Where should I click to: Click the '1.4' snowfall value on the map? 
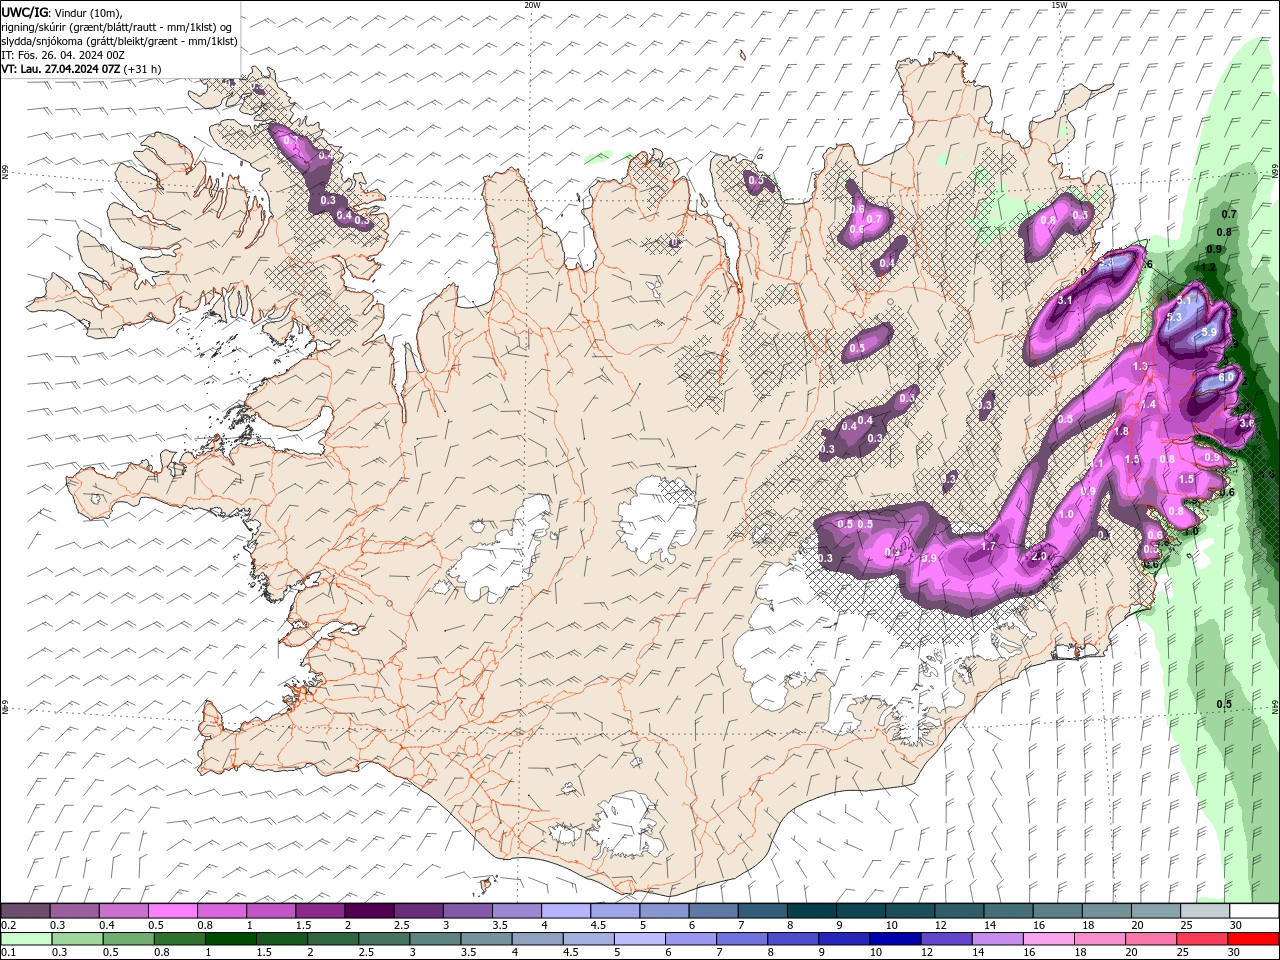coord(1148,404)
